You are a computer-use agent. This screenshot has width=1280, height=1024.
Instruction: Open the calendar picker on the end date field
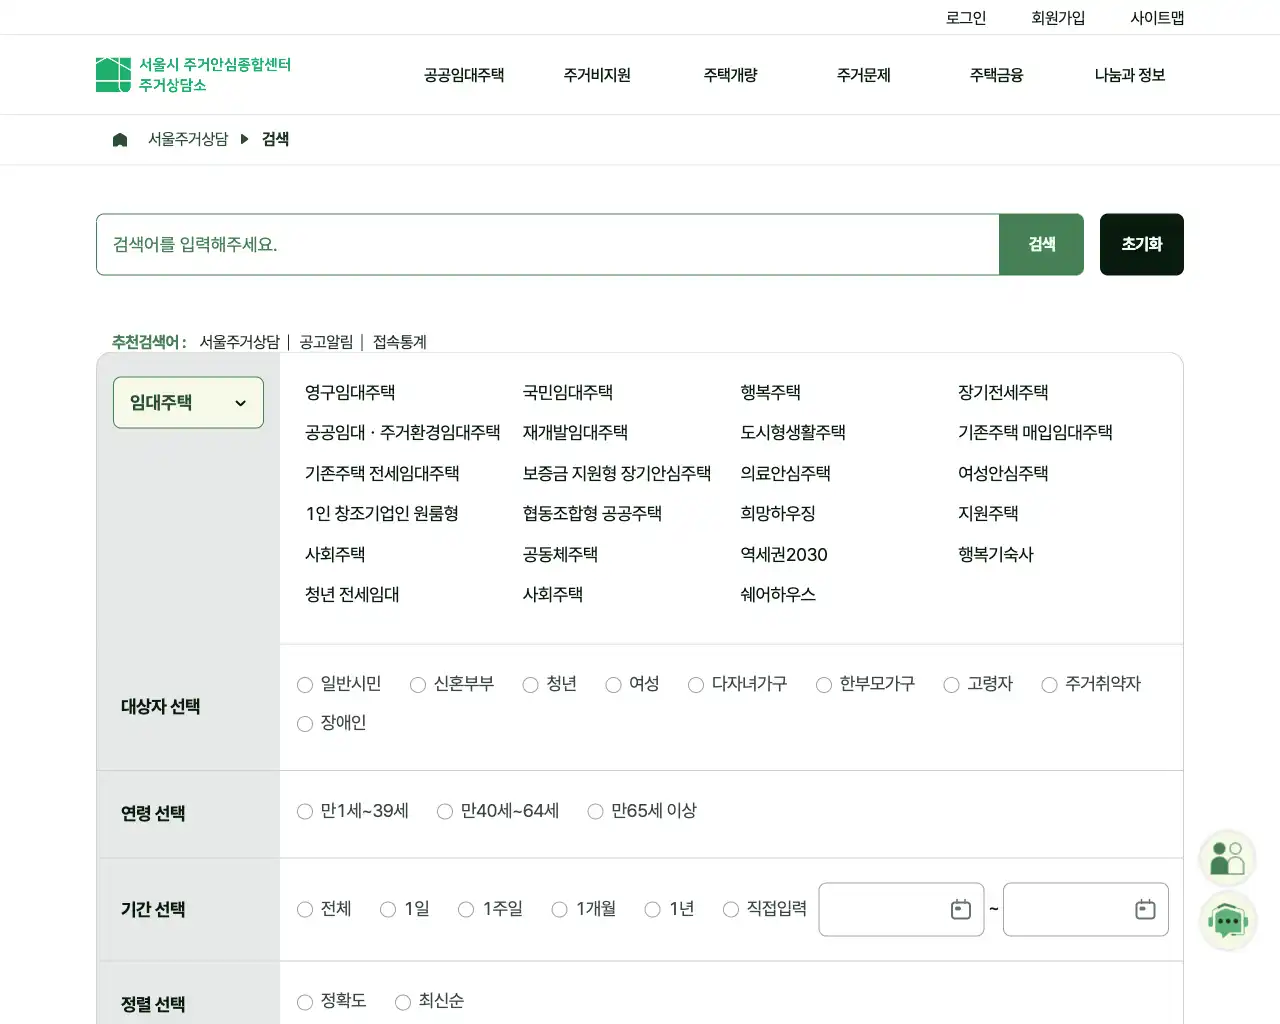click(x=1145, y=909)
